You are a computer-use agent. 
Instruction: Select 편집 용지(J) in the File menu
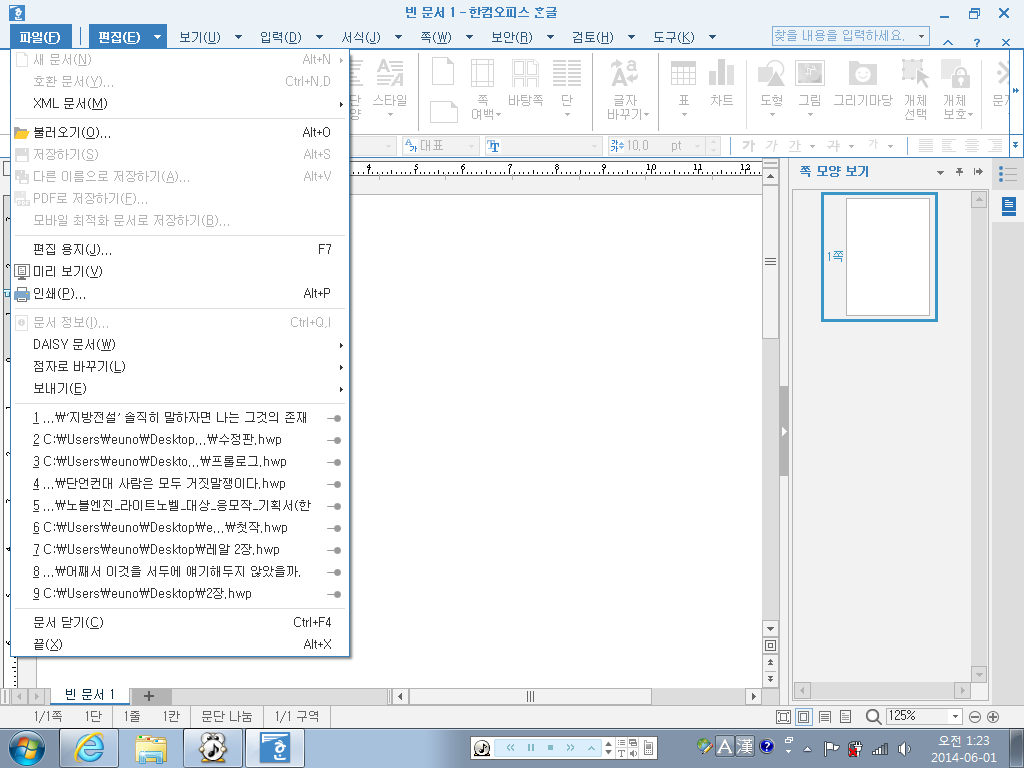point(181,249)
